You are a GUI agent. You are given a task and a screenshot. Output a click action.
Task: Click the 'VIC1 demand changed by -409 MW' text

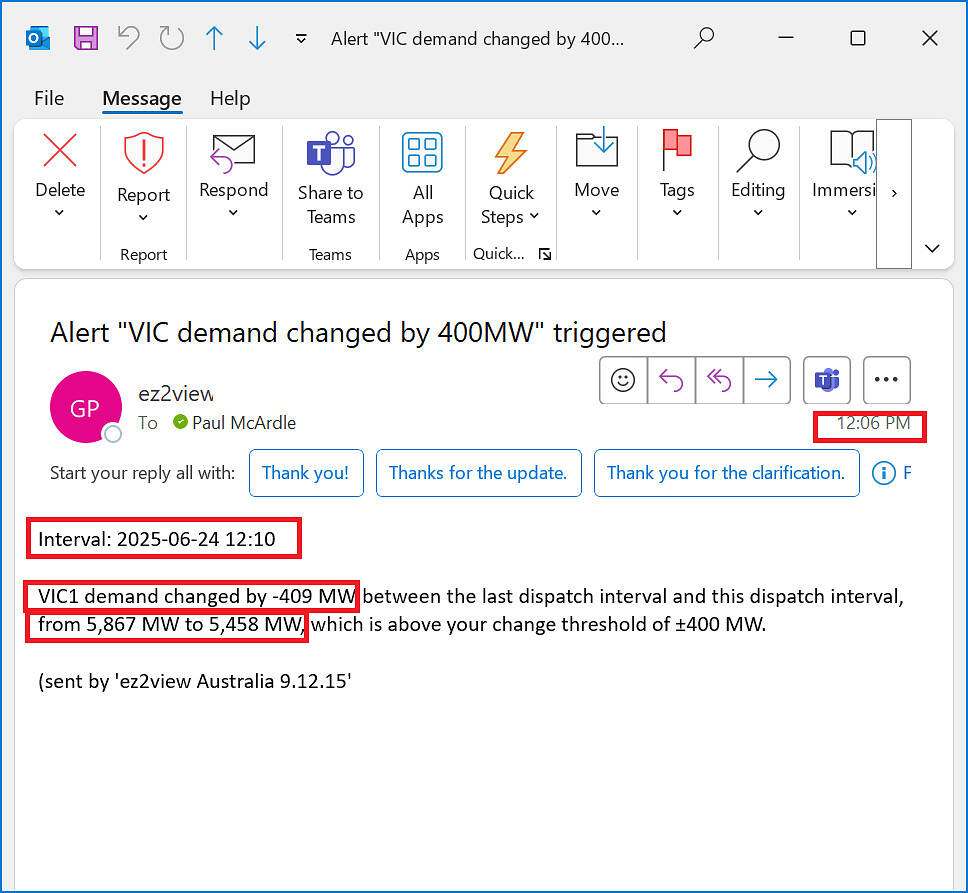click(197, 596)
